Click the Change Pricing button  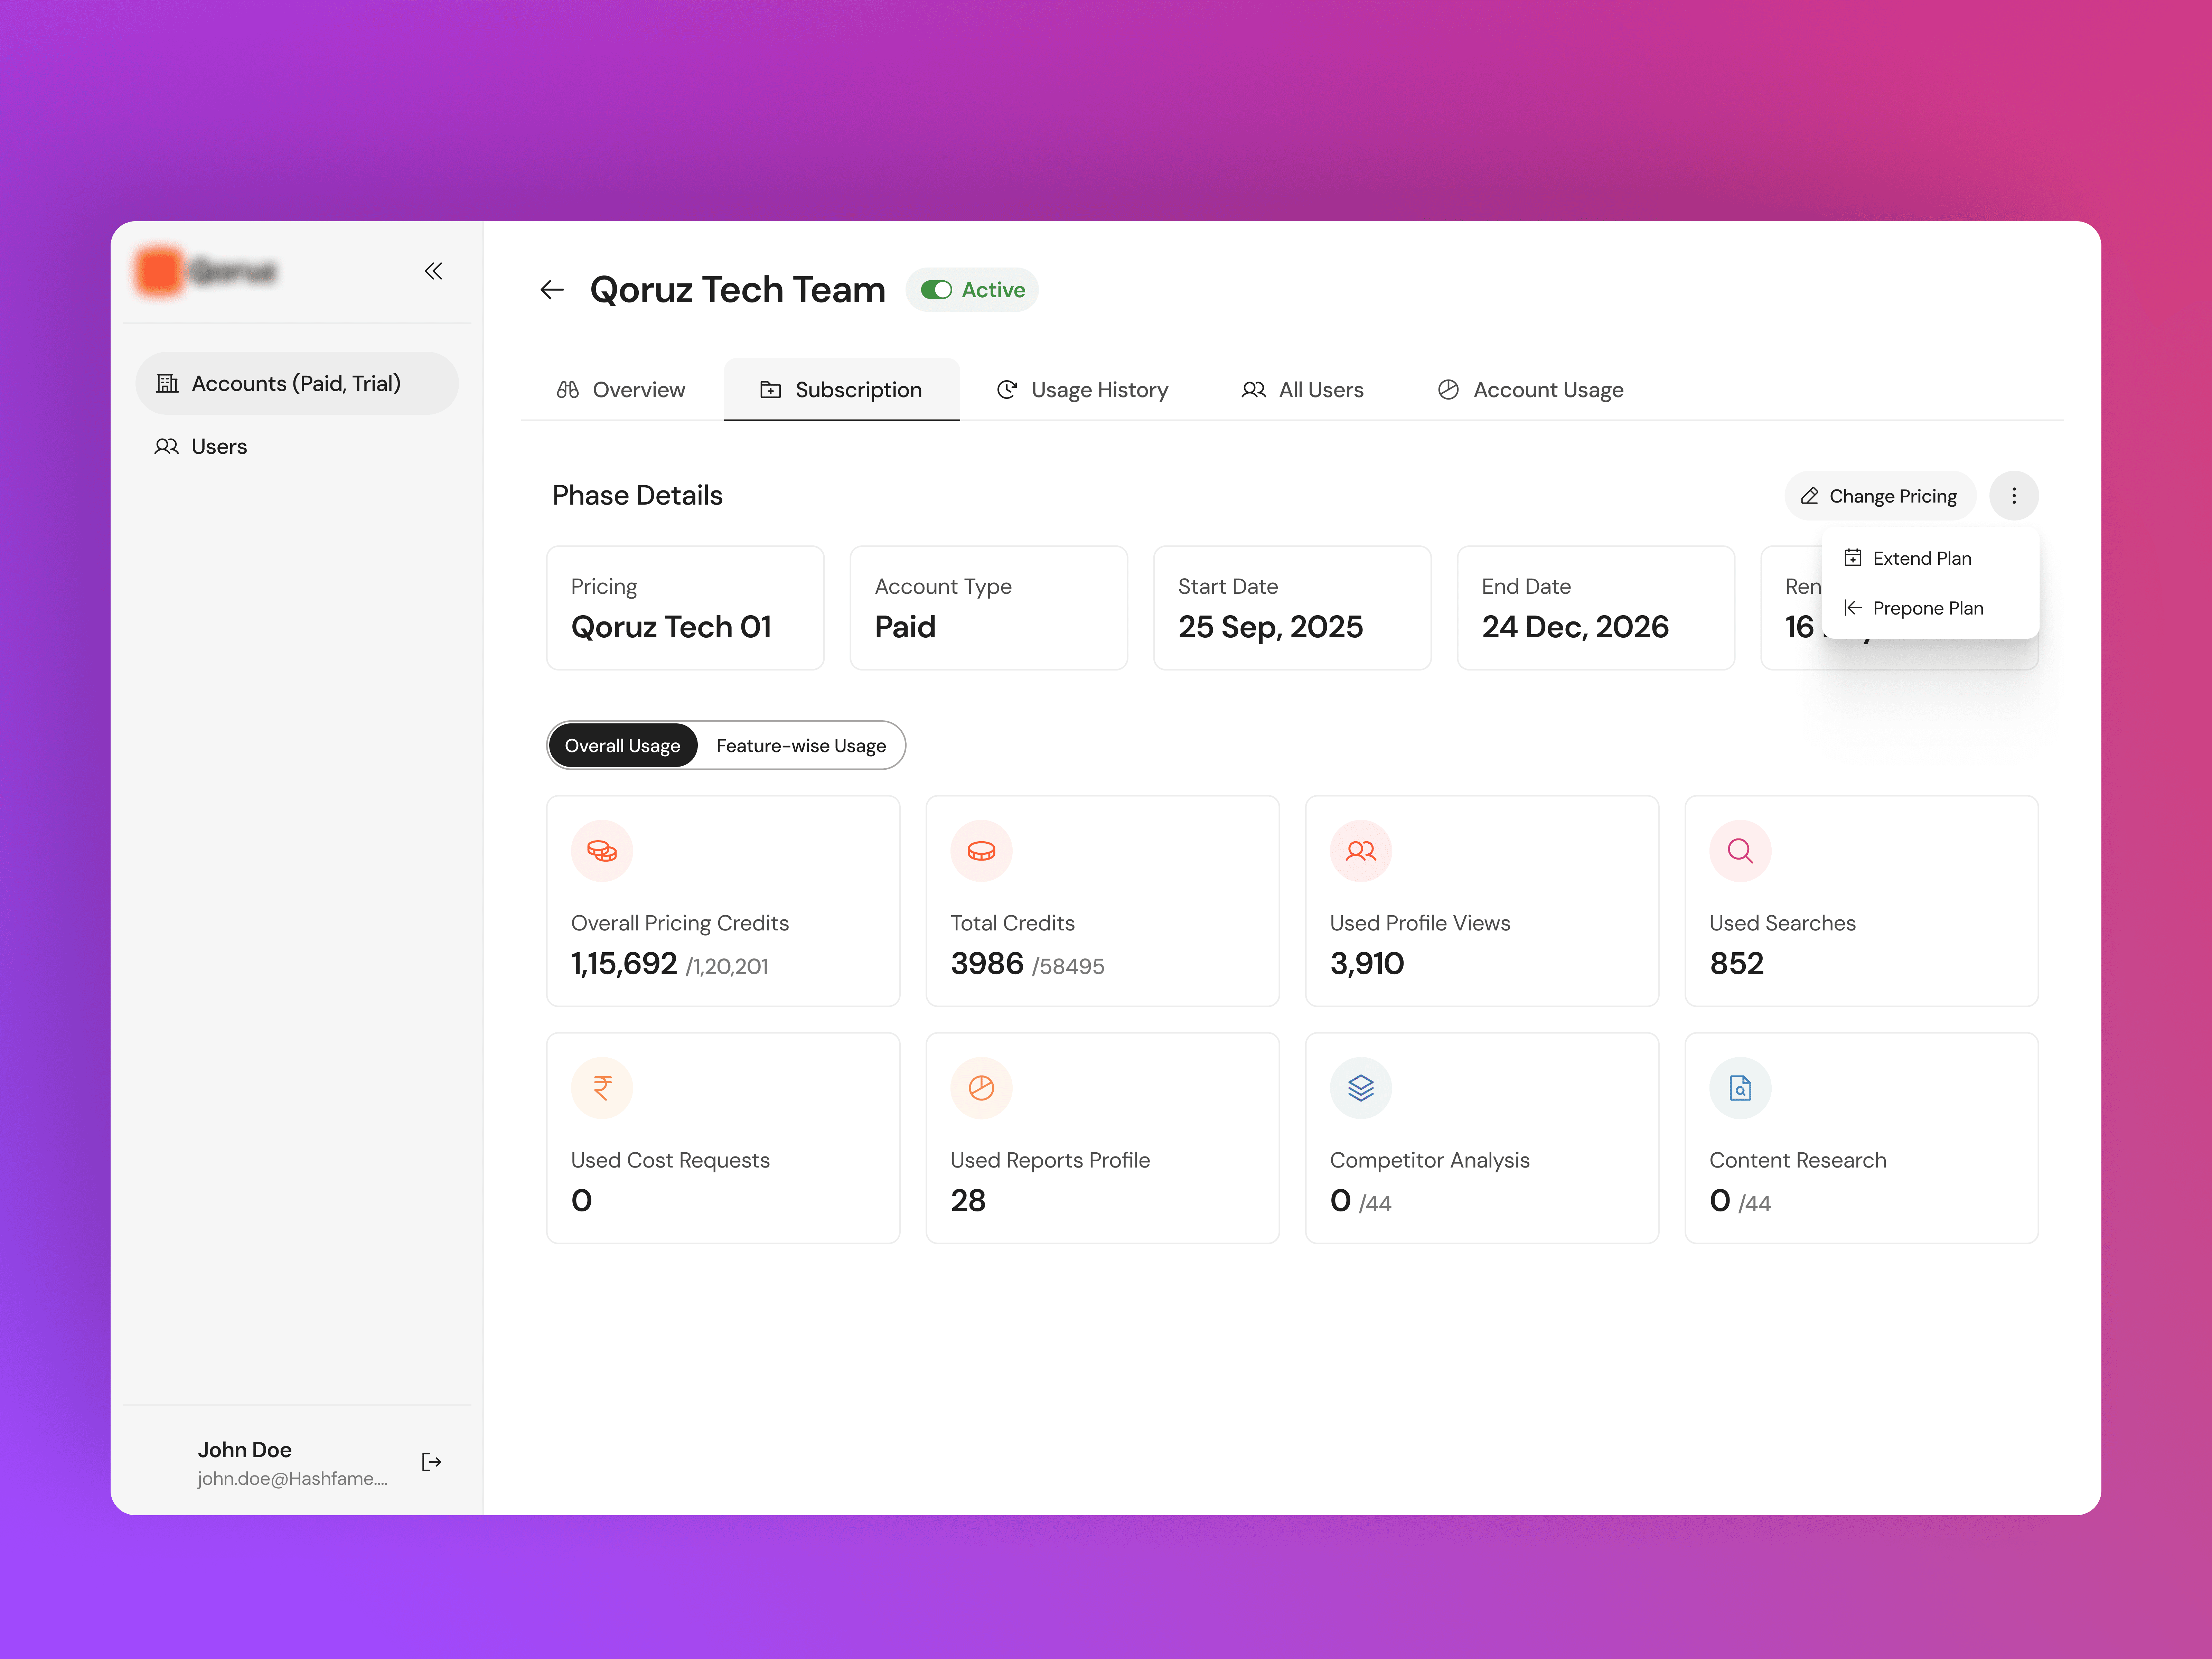1879,496
